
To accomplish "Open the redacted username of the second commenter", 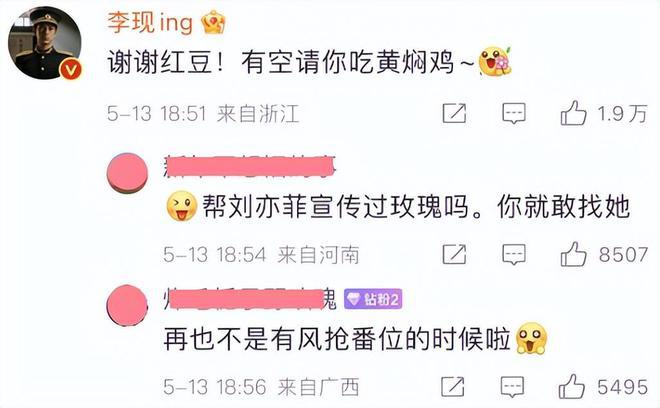I will pos(250,166).
